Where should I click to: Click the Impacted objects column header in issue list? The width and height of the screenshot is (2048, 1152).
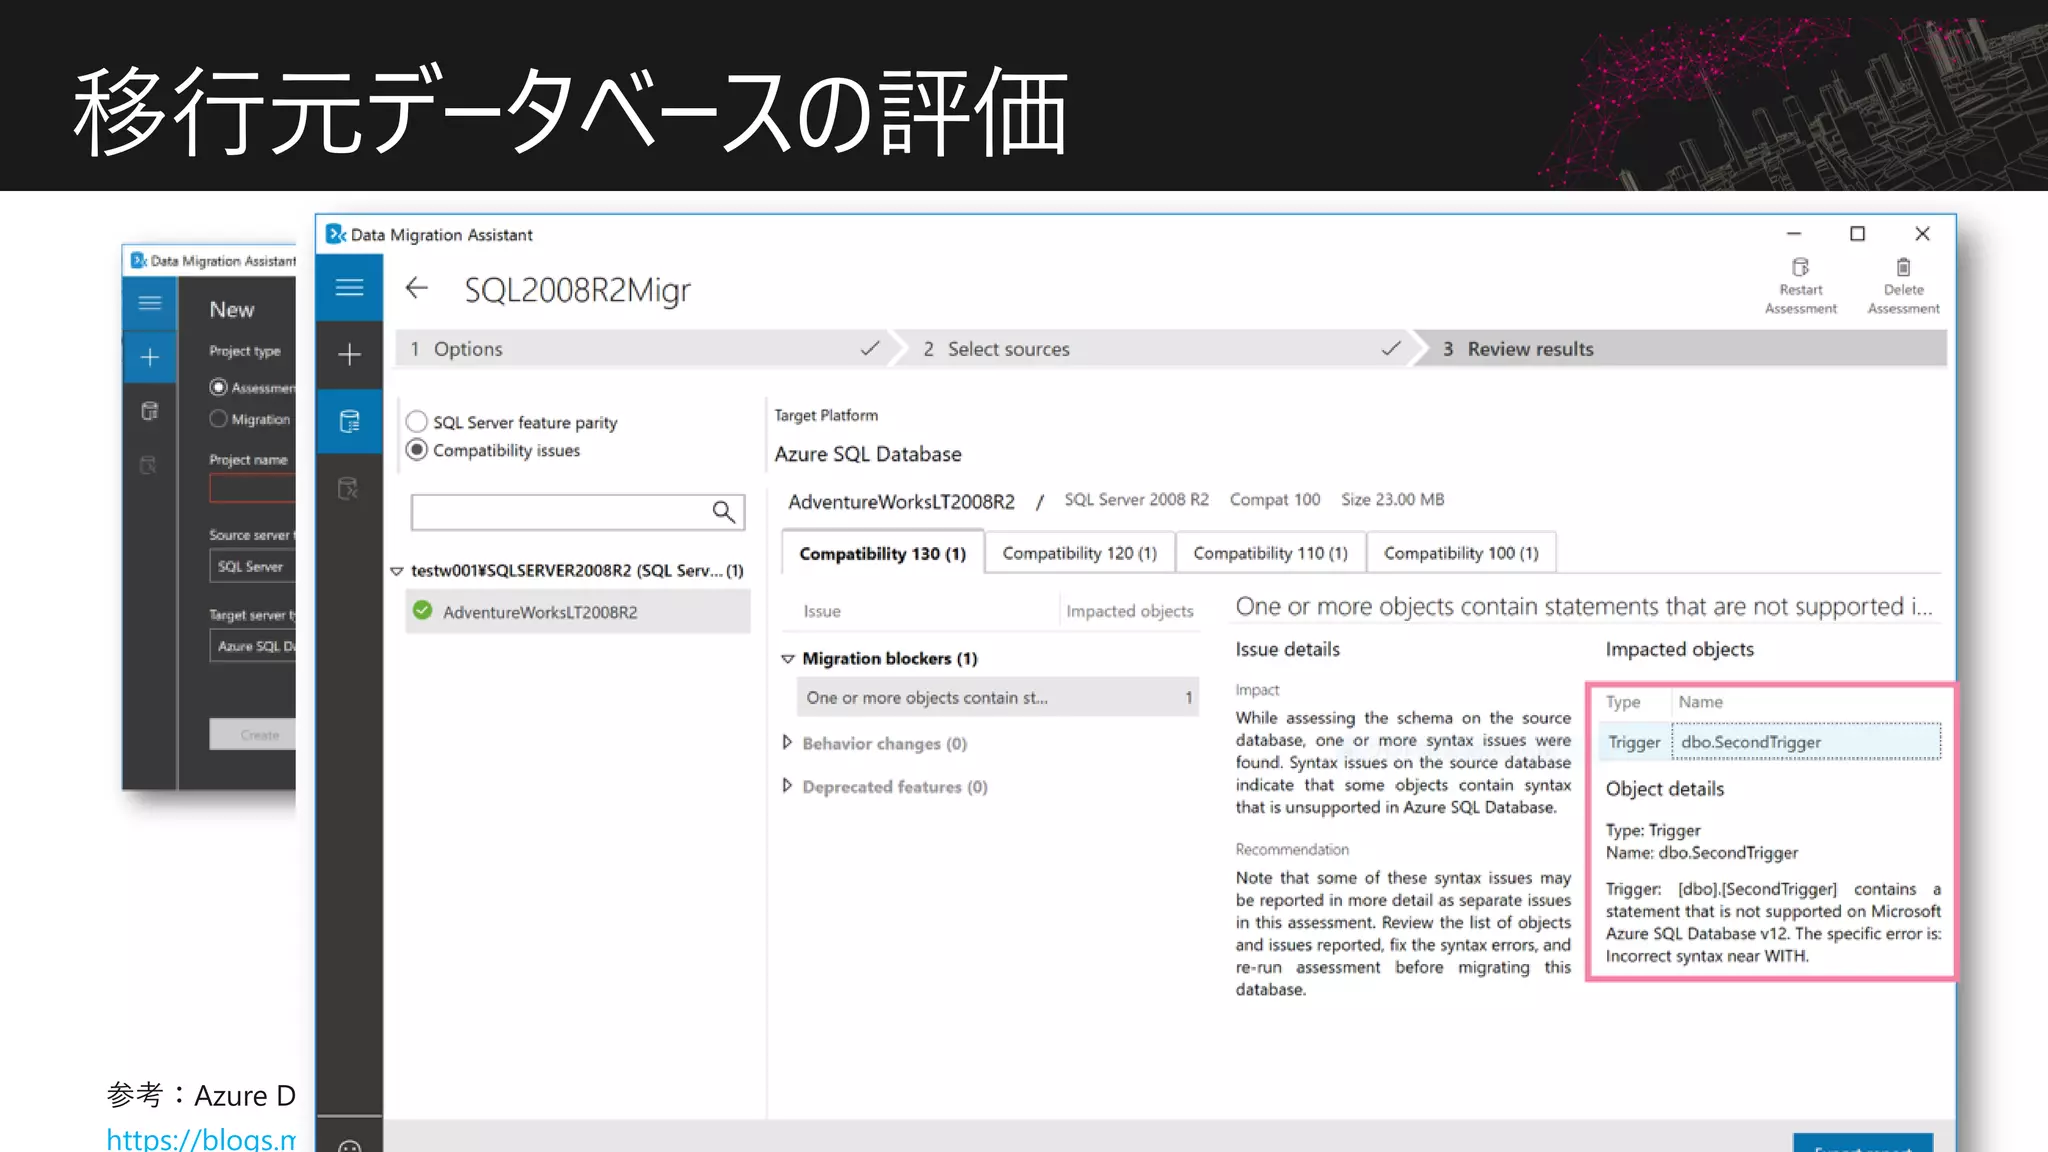point(1129,611)
